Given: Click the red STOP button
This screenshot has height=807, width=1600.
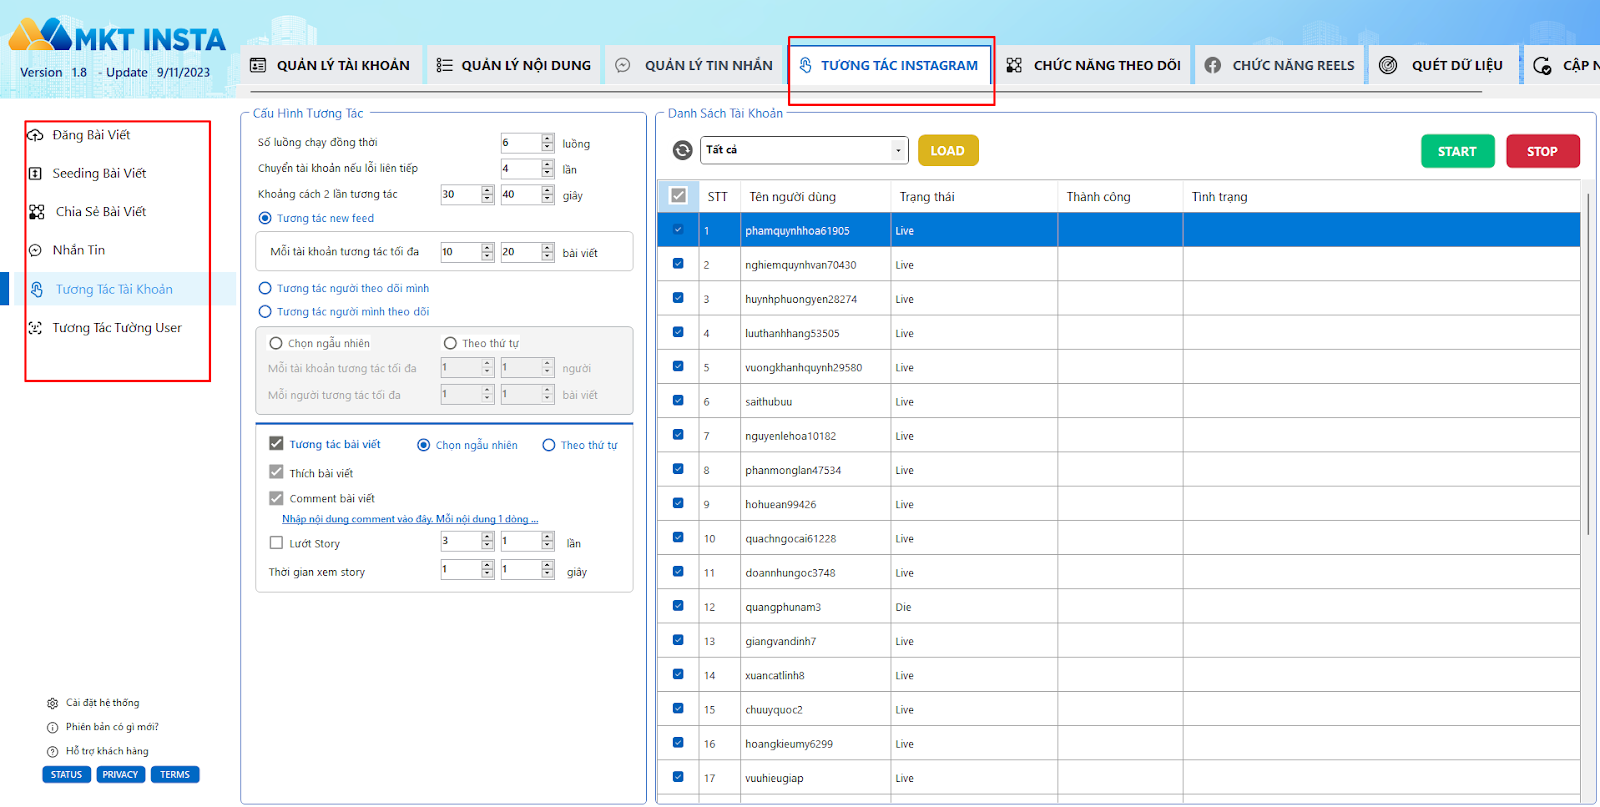Looking at the screenshot, I should click(1542, 151).
